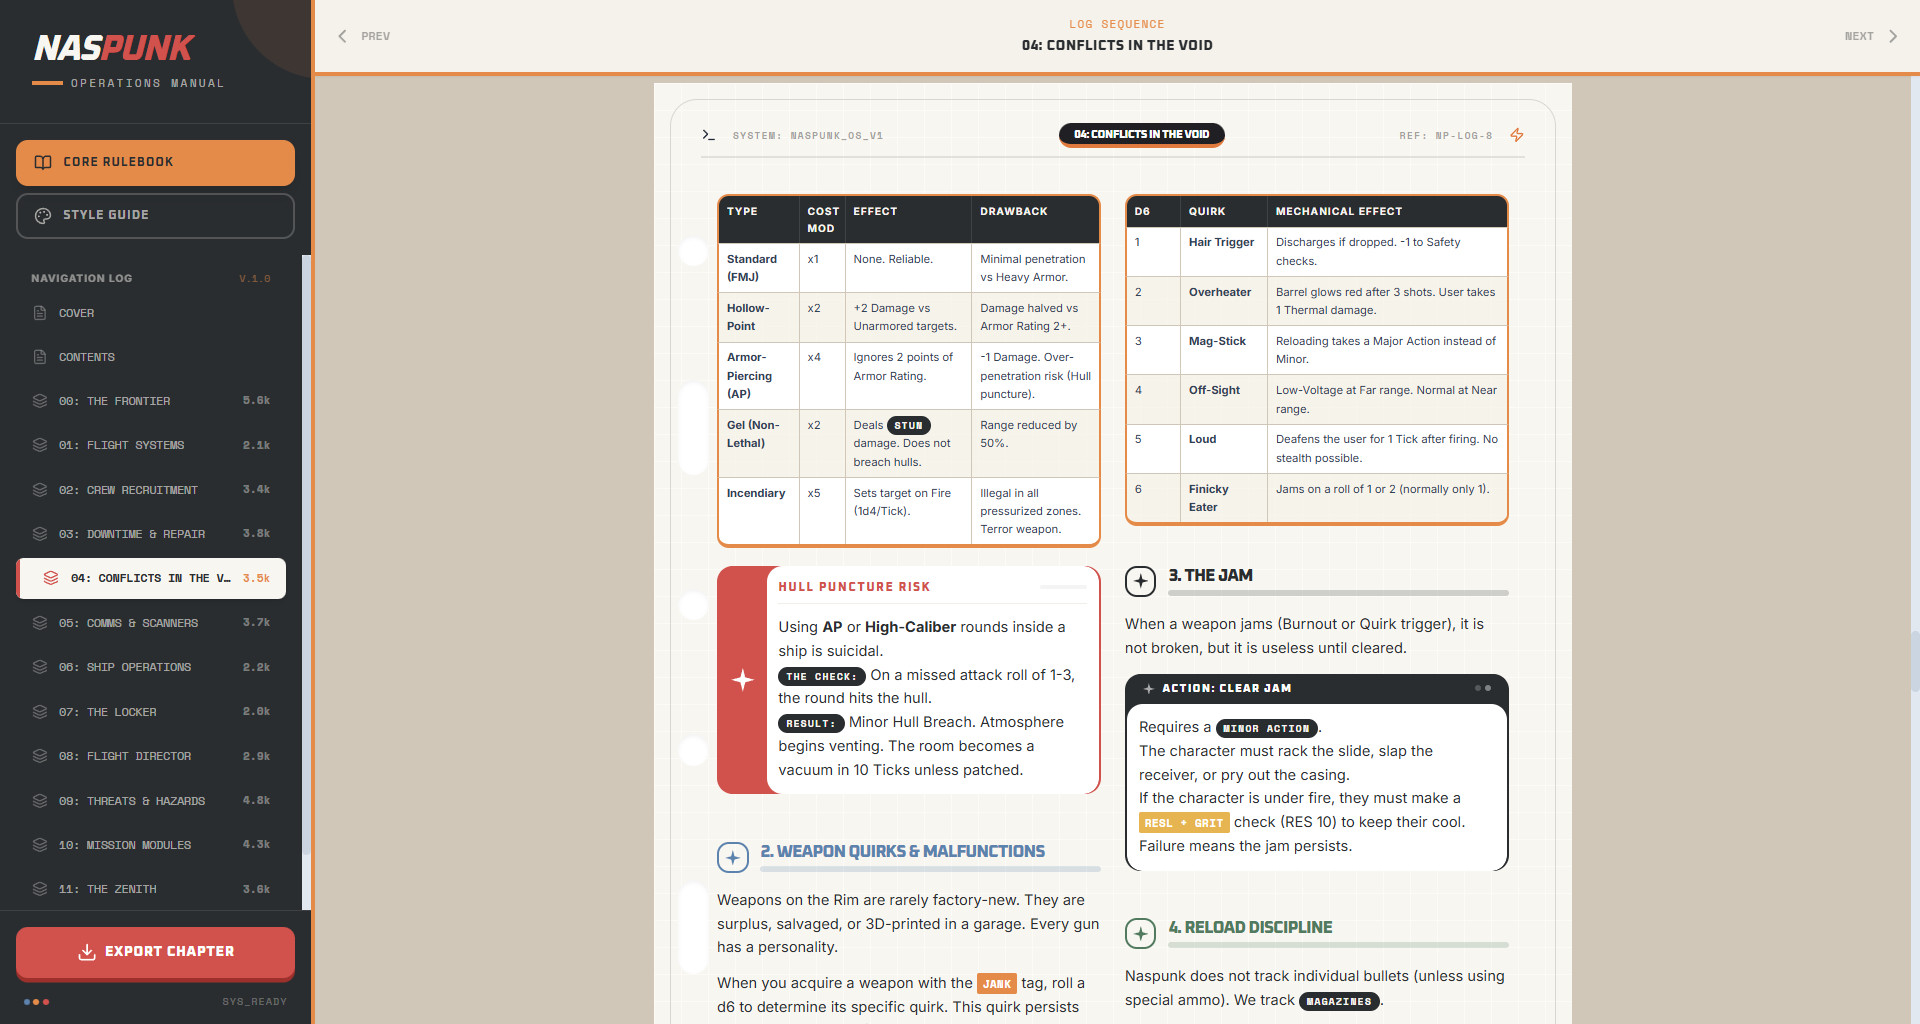This screenshot has width=1920, height=1024.
Task: Click the terminal prompt icon by SYSTEM label
Action: [x=708, y=135]
